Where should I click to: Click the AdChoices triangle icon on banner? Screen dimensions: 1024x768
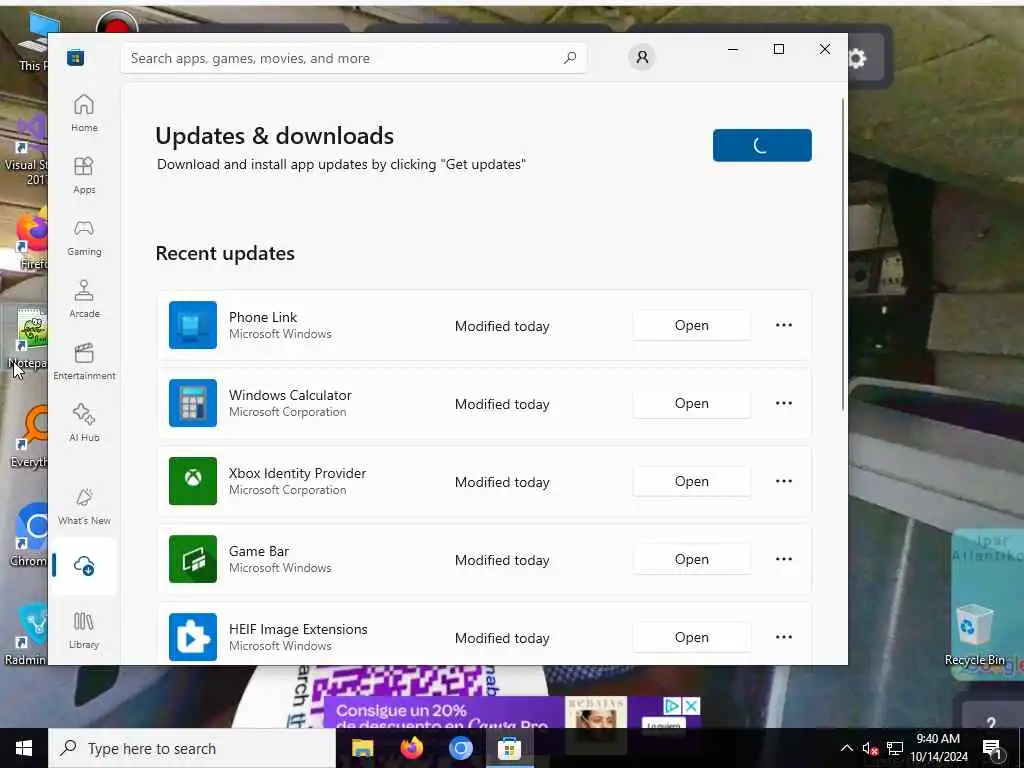[x=672, y=705]
